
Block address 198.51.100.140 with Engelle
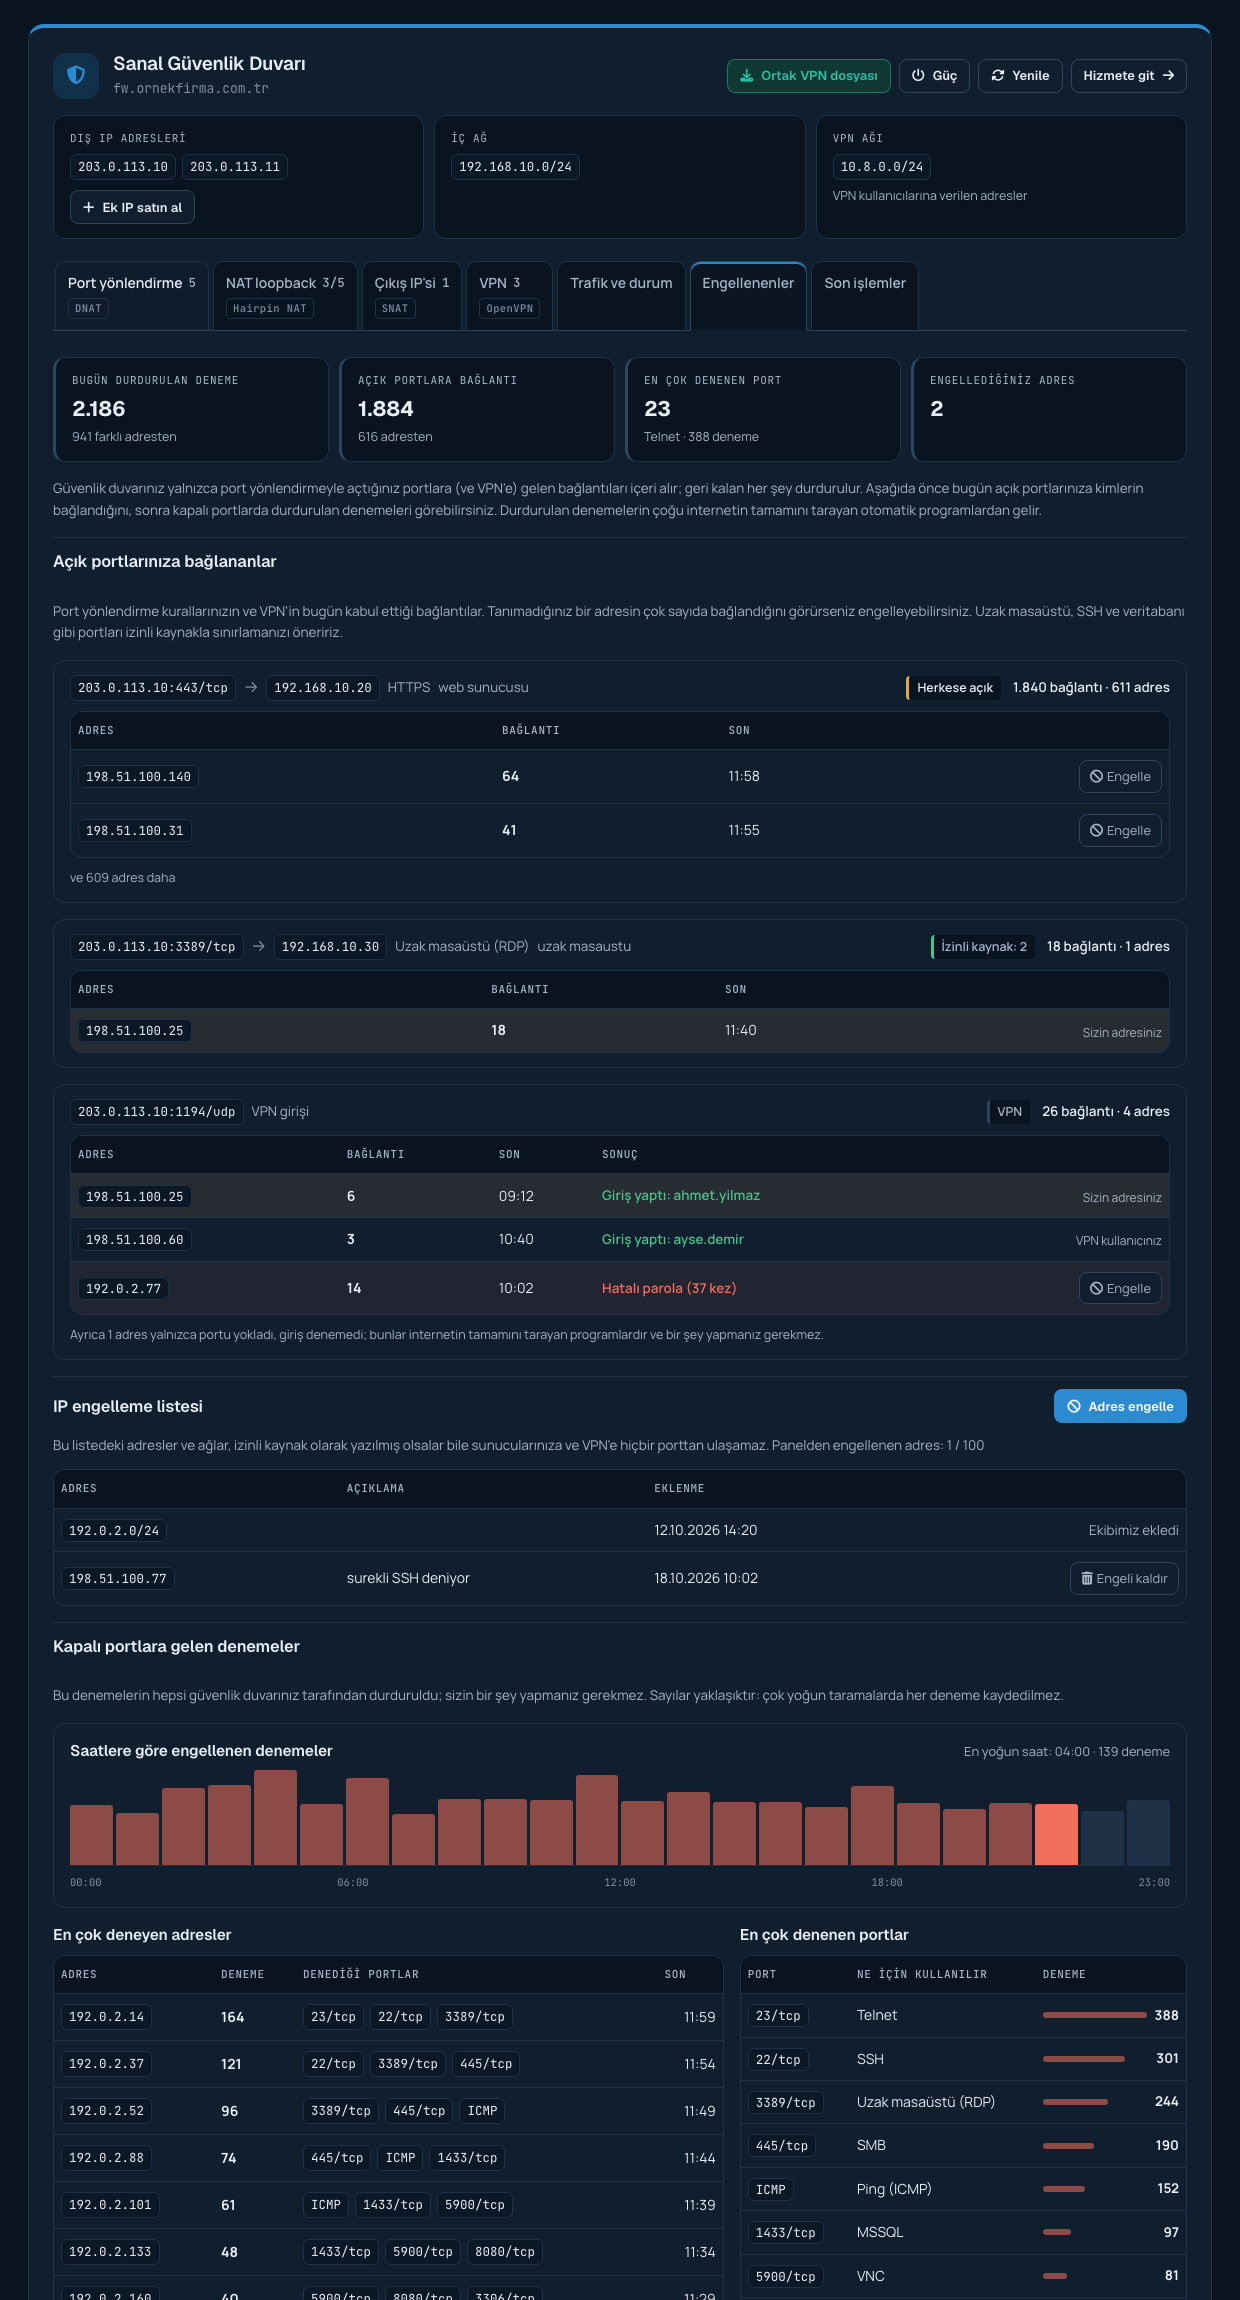point(1120,777)
